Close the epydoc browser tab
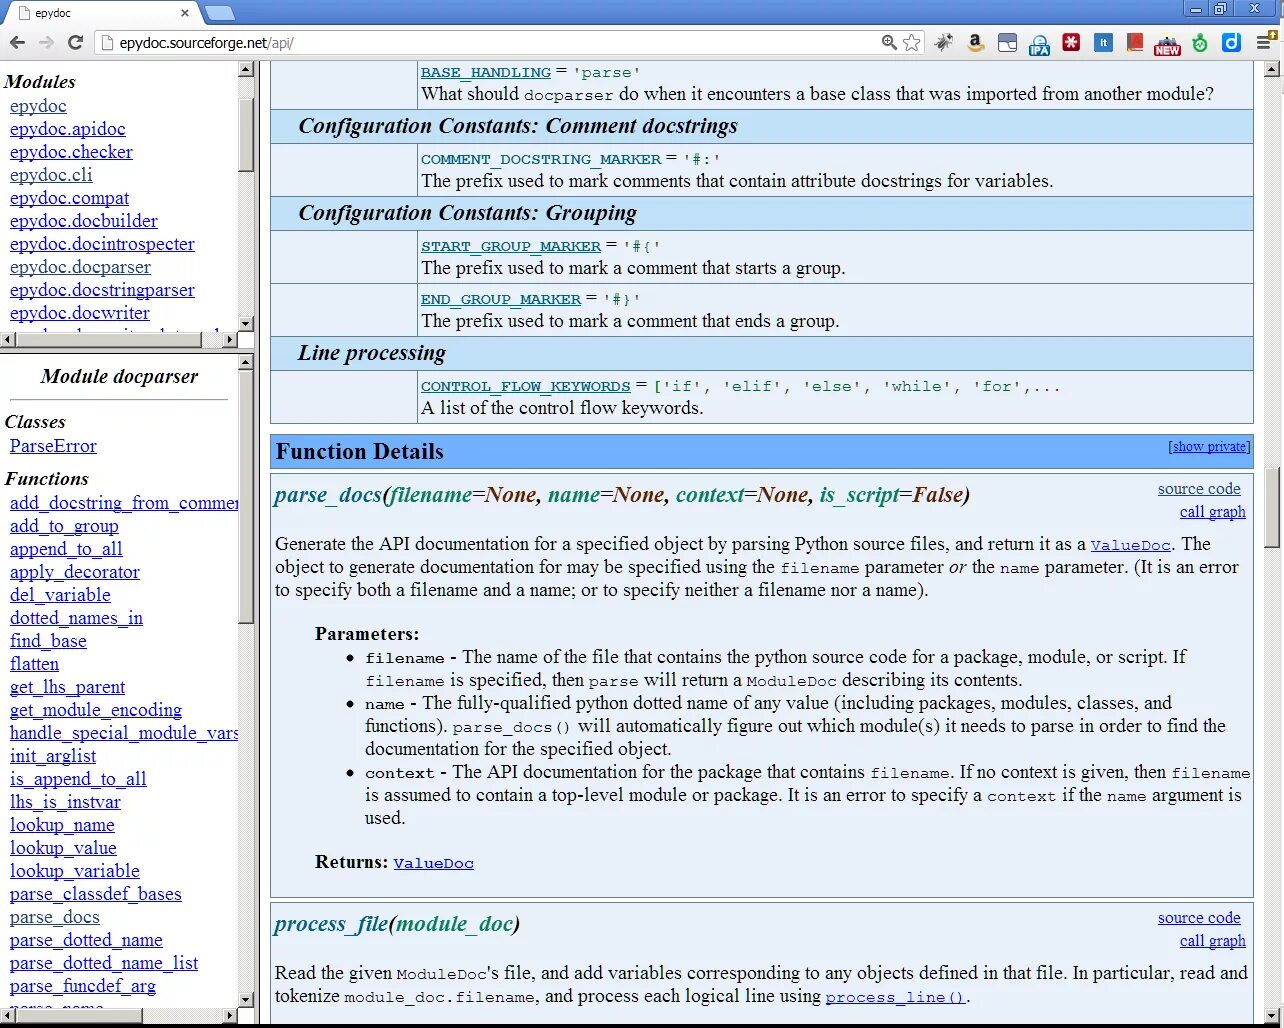 coord(185,13)
